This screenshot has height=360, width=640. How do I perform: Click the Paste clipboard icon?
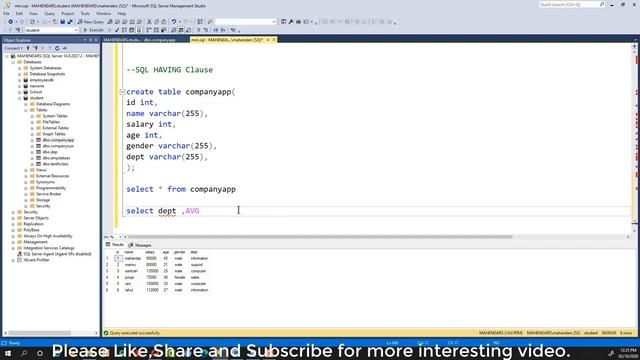(164, 22)
